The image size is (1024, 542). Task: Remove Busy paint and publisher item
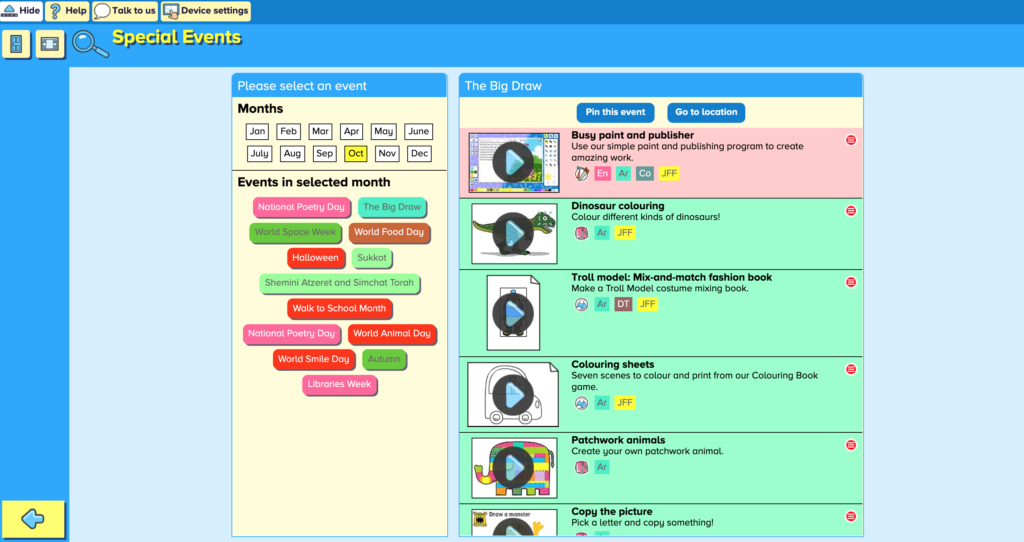[851, 140]
